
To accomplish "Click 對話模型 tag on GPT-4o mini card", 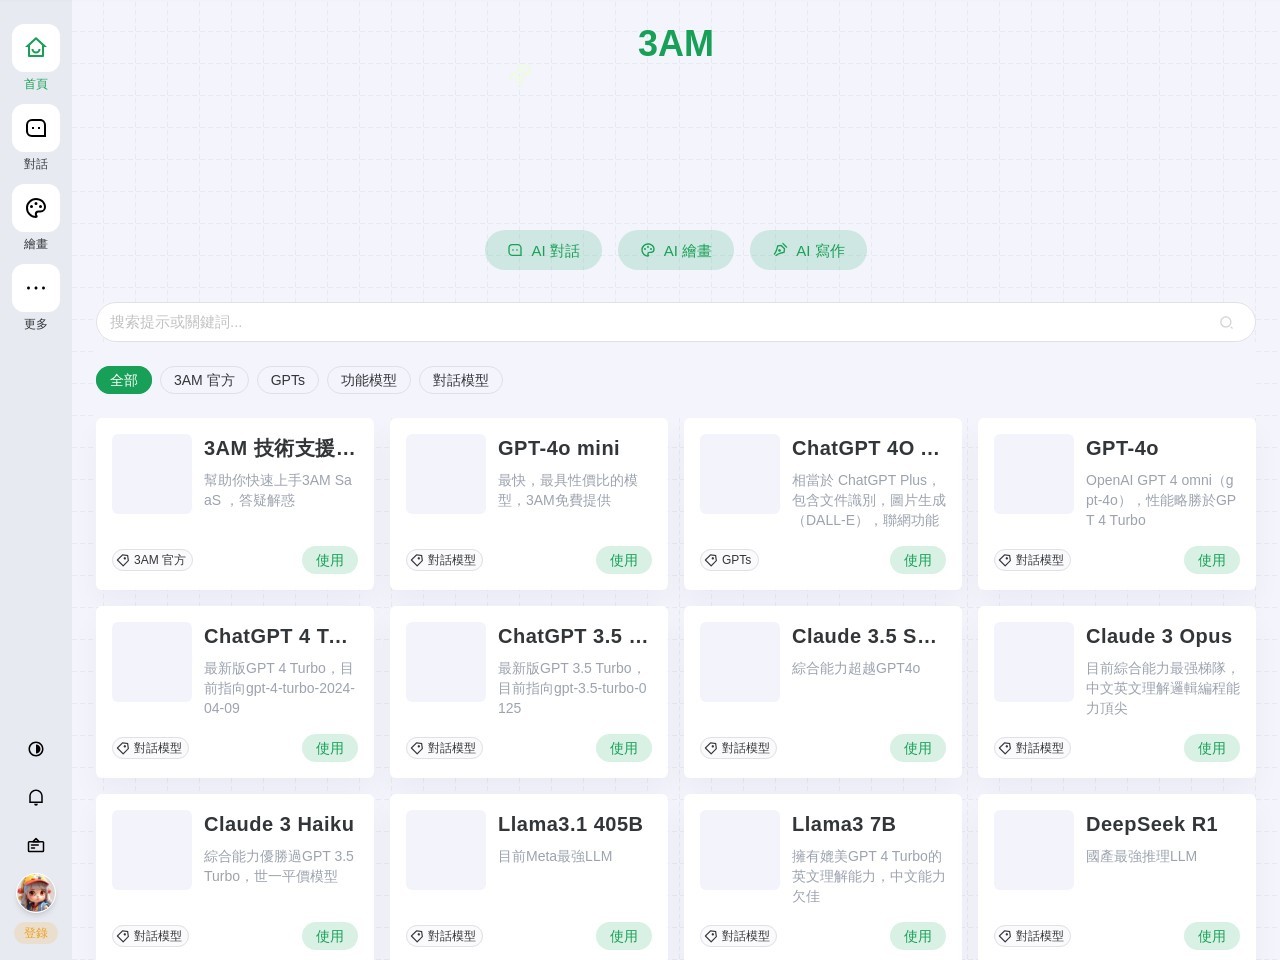I will click(x=444, y=560).
